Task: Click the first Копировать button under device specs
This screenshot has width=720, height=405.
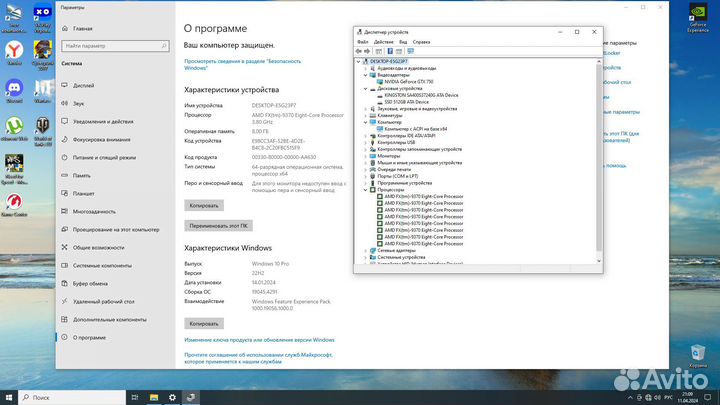Action: [204, 205]
